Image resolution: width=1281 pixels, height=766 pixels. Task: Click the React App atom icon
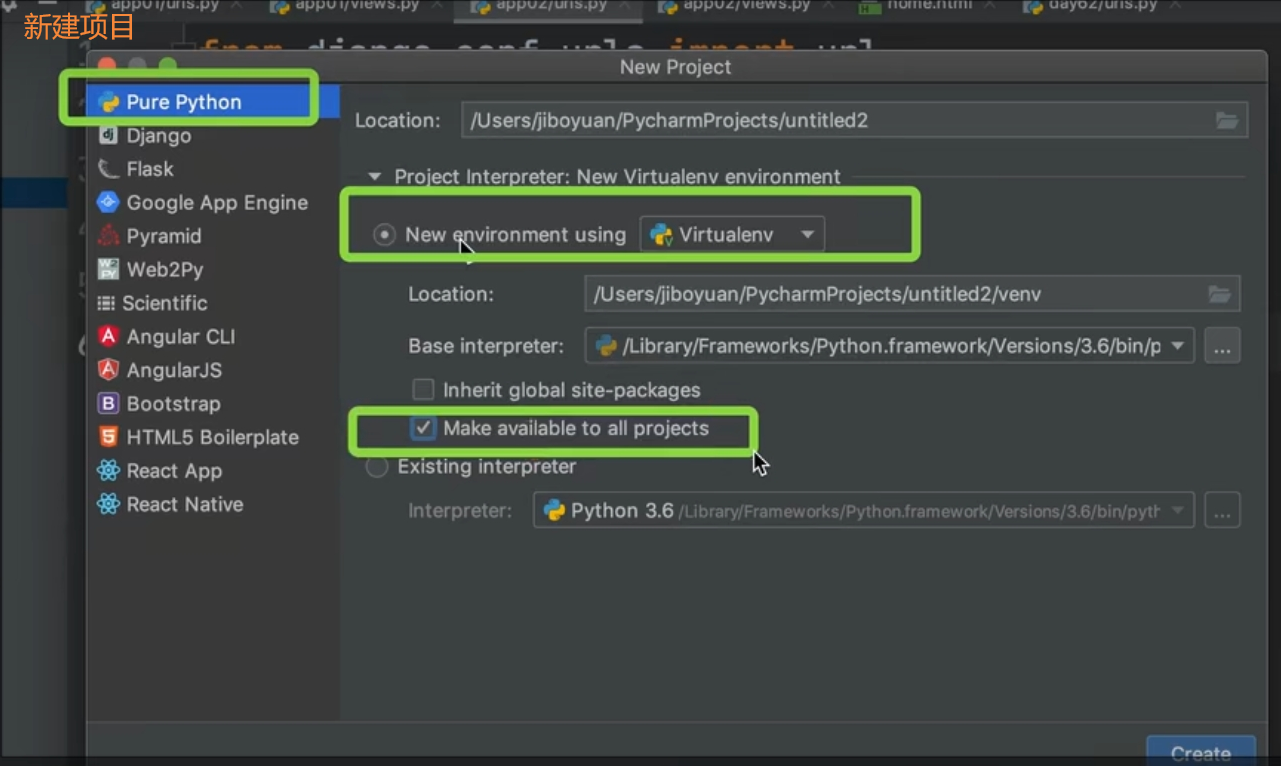pos(108,471)
